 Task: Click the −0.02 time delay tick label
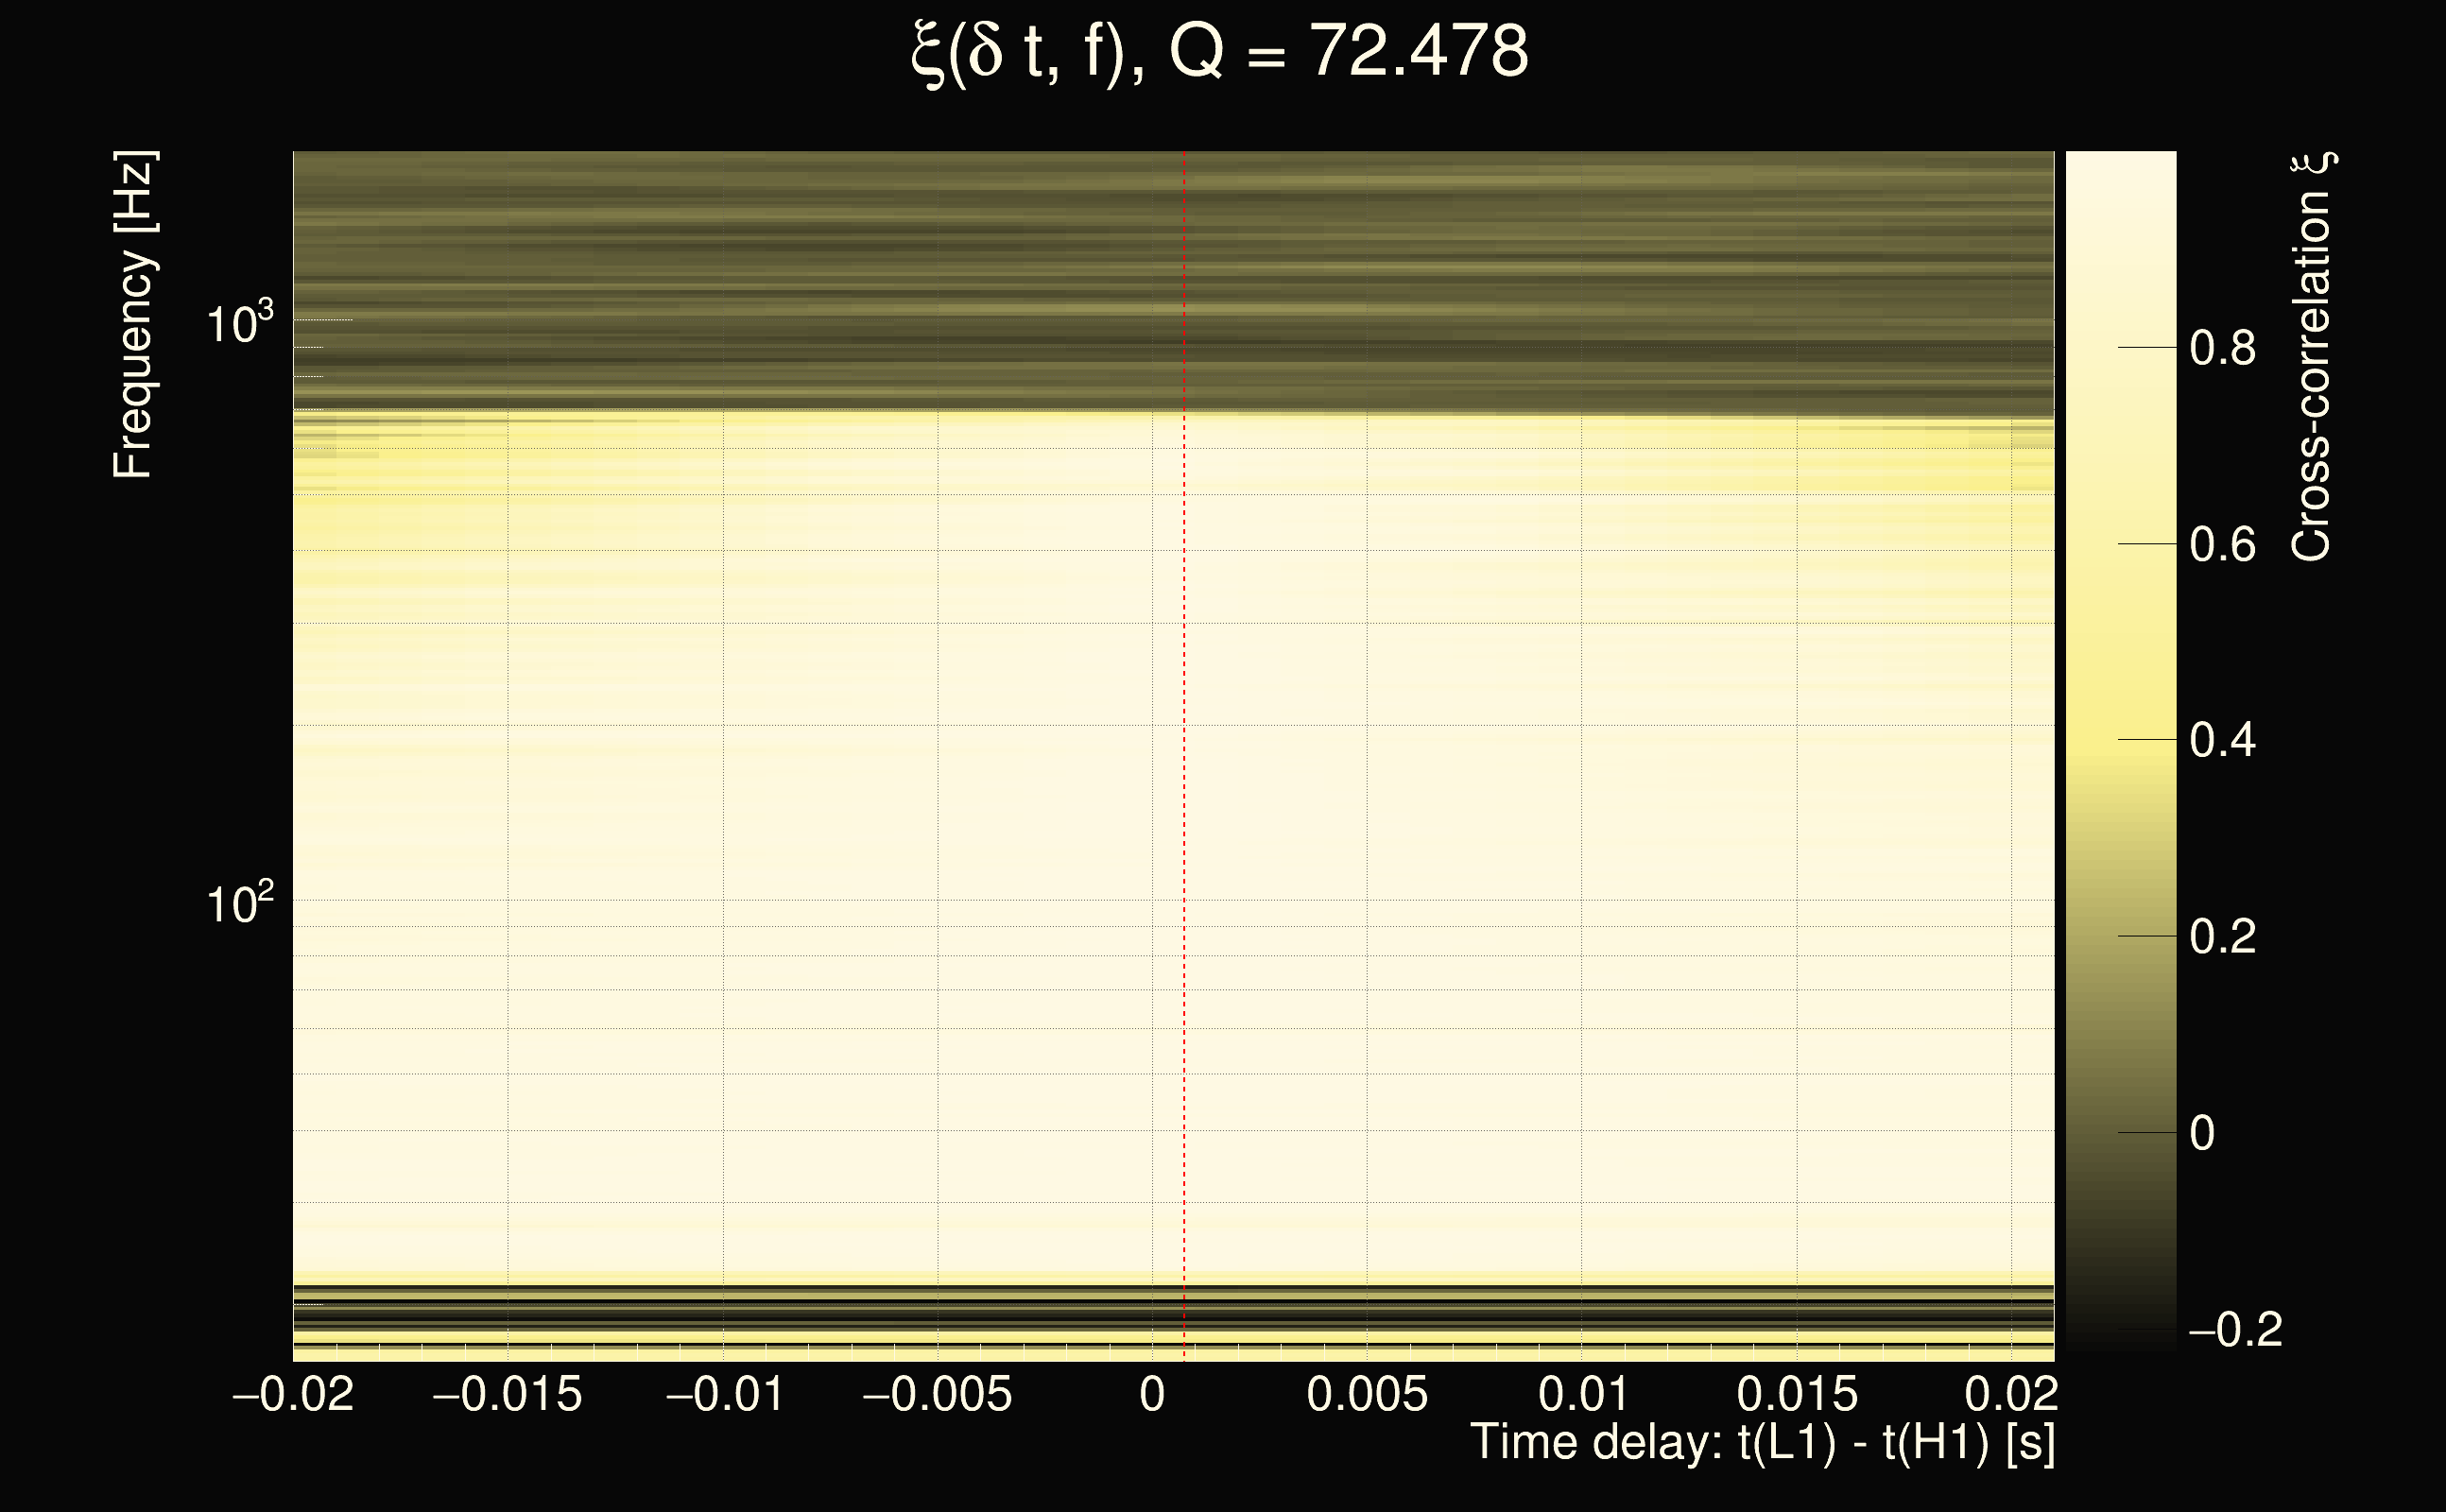click(x=293, y=1394)
